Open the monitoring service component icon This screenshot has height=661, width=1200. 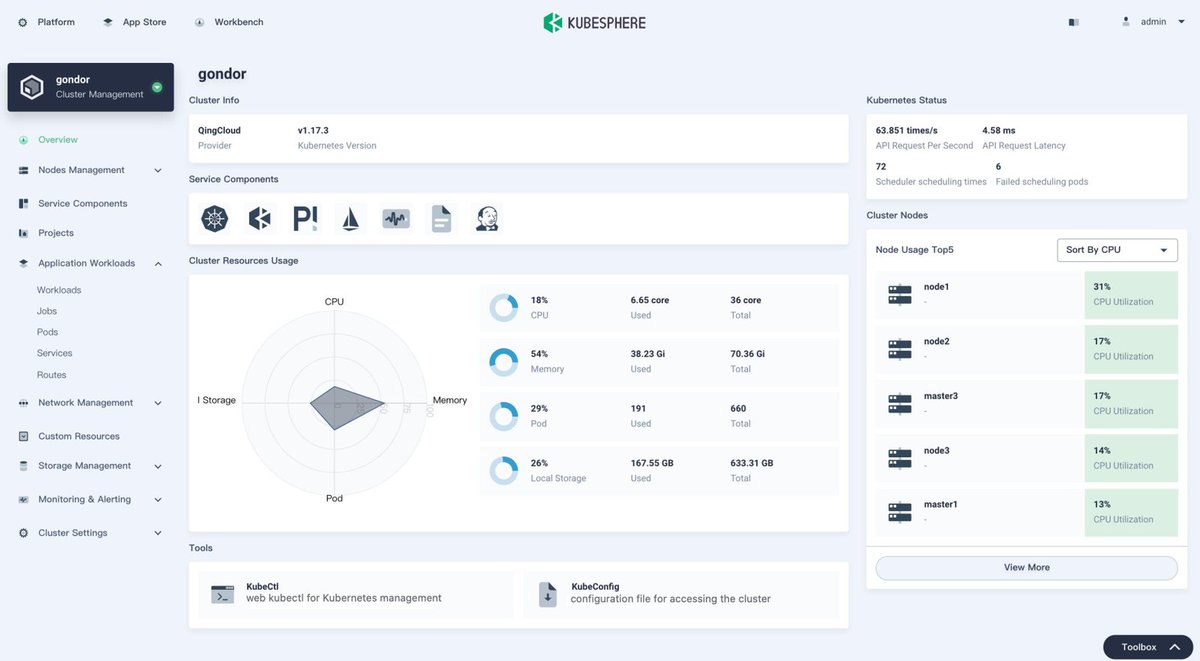coord(395,217)
